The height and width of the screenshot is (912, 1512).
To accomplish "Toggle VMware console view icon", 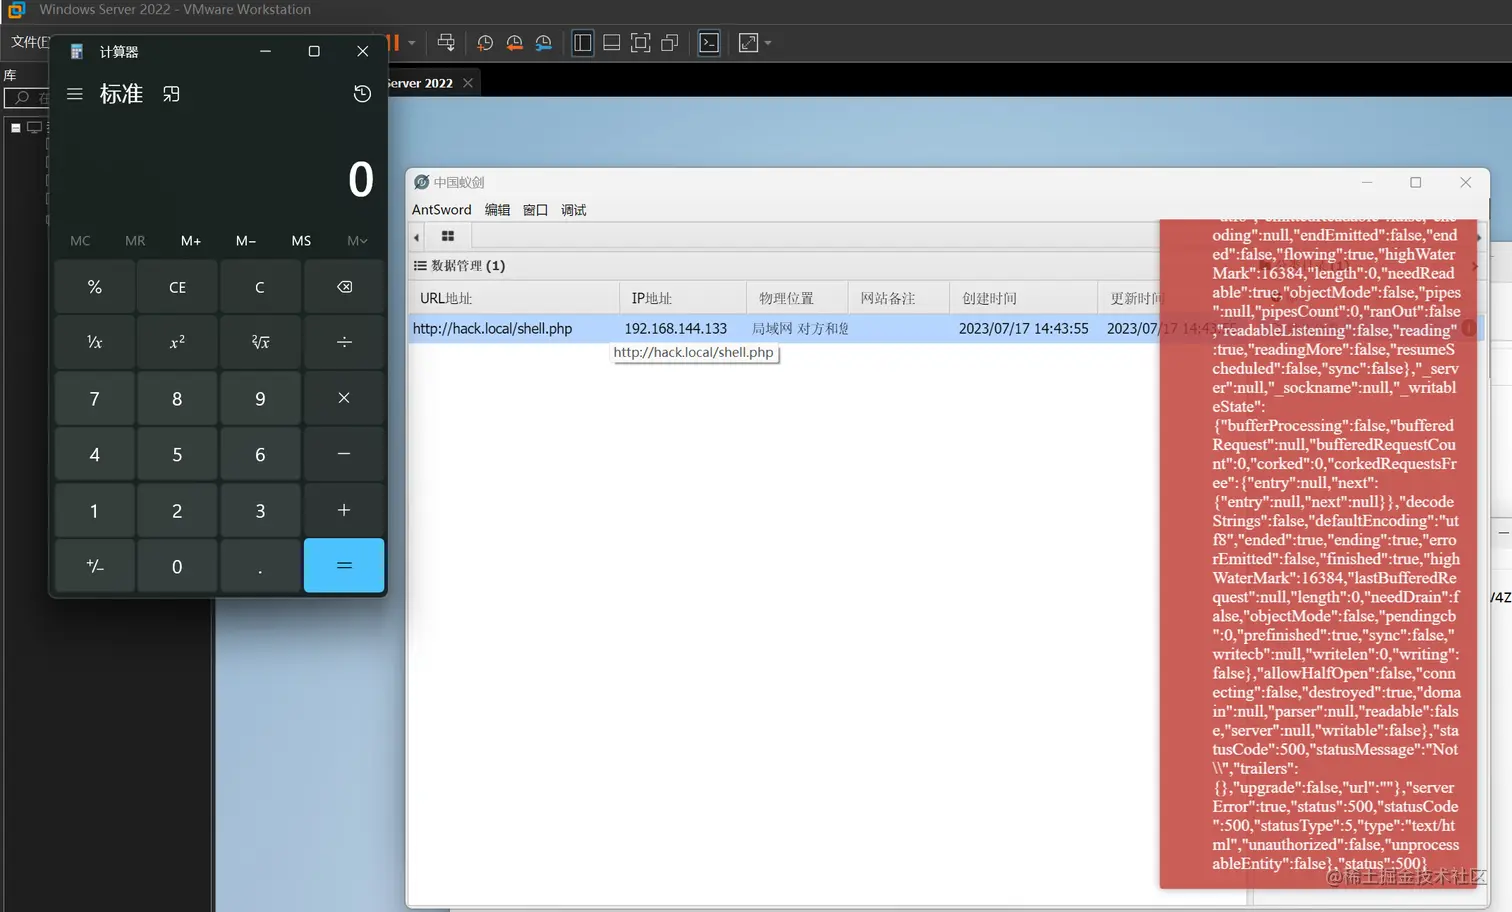I will click(x=709, y=43).
